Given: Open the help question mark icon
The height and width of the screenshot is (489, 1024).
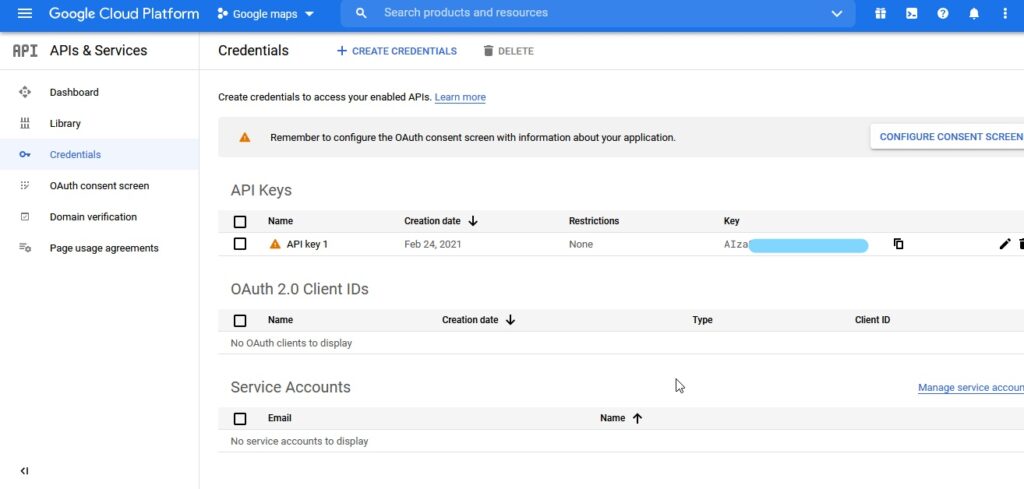Looking at the screenshot, I should (942, 14).
